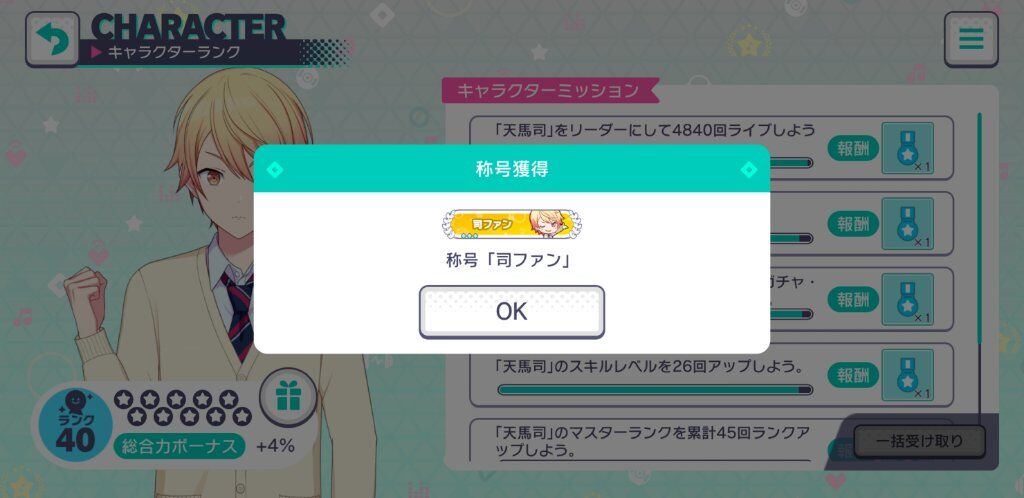Viewport: 1024px width, 498px height.
Task: Claim all rewards with 一括受け取り button
Action: point(920,441)
